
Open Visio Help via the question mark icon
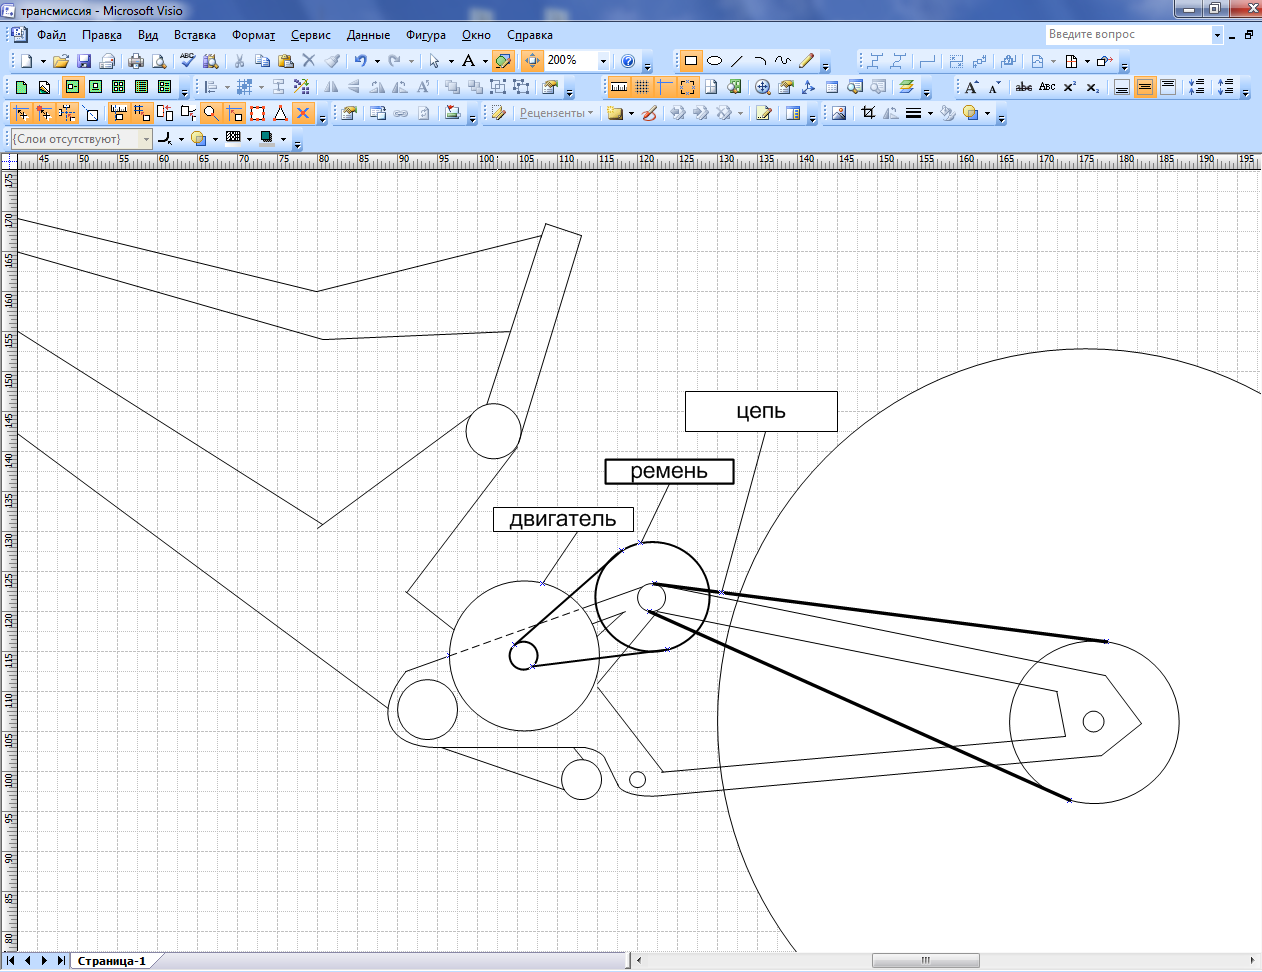(x=628, y=61)
